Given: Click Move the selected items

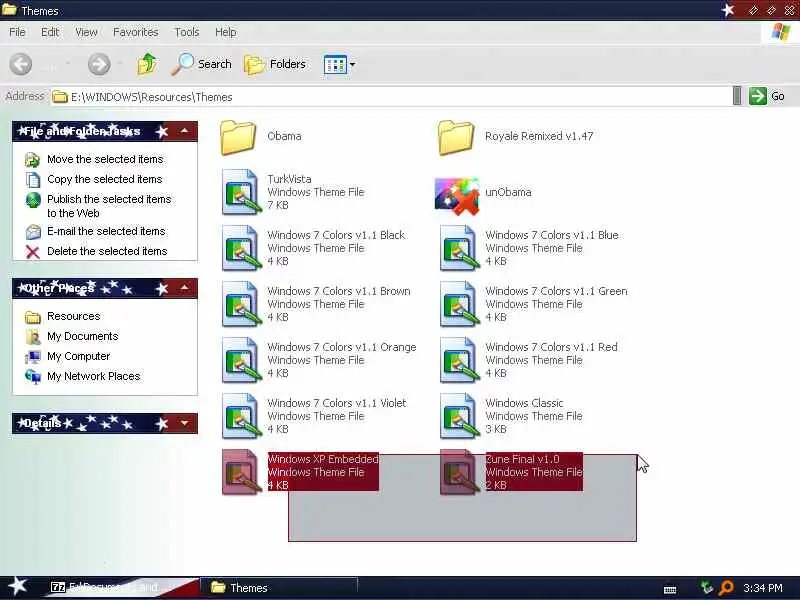Looking at the screenshot, I should coord(105,159).
